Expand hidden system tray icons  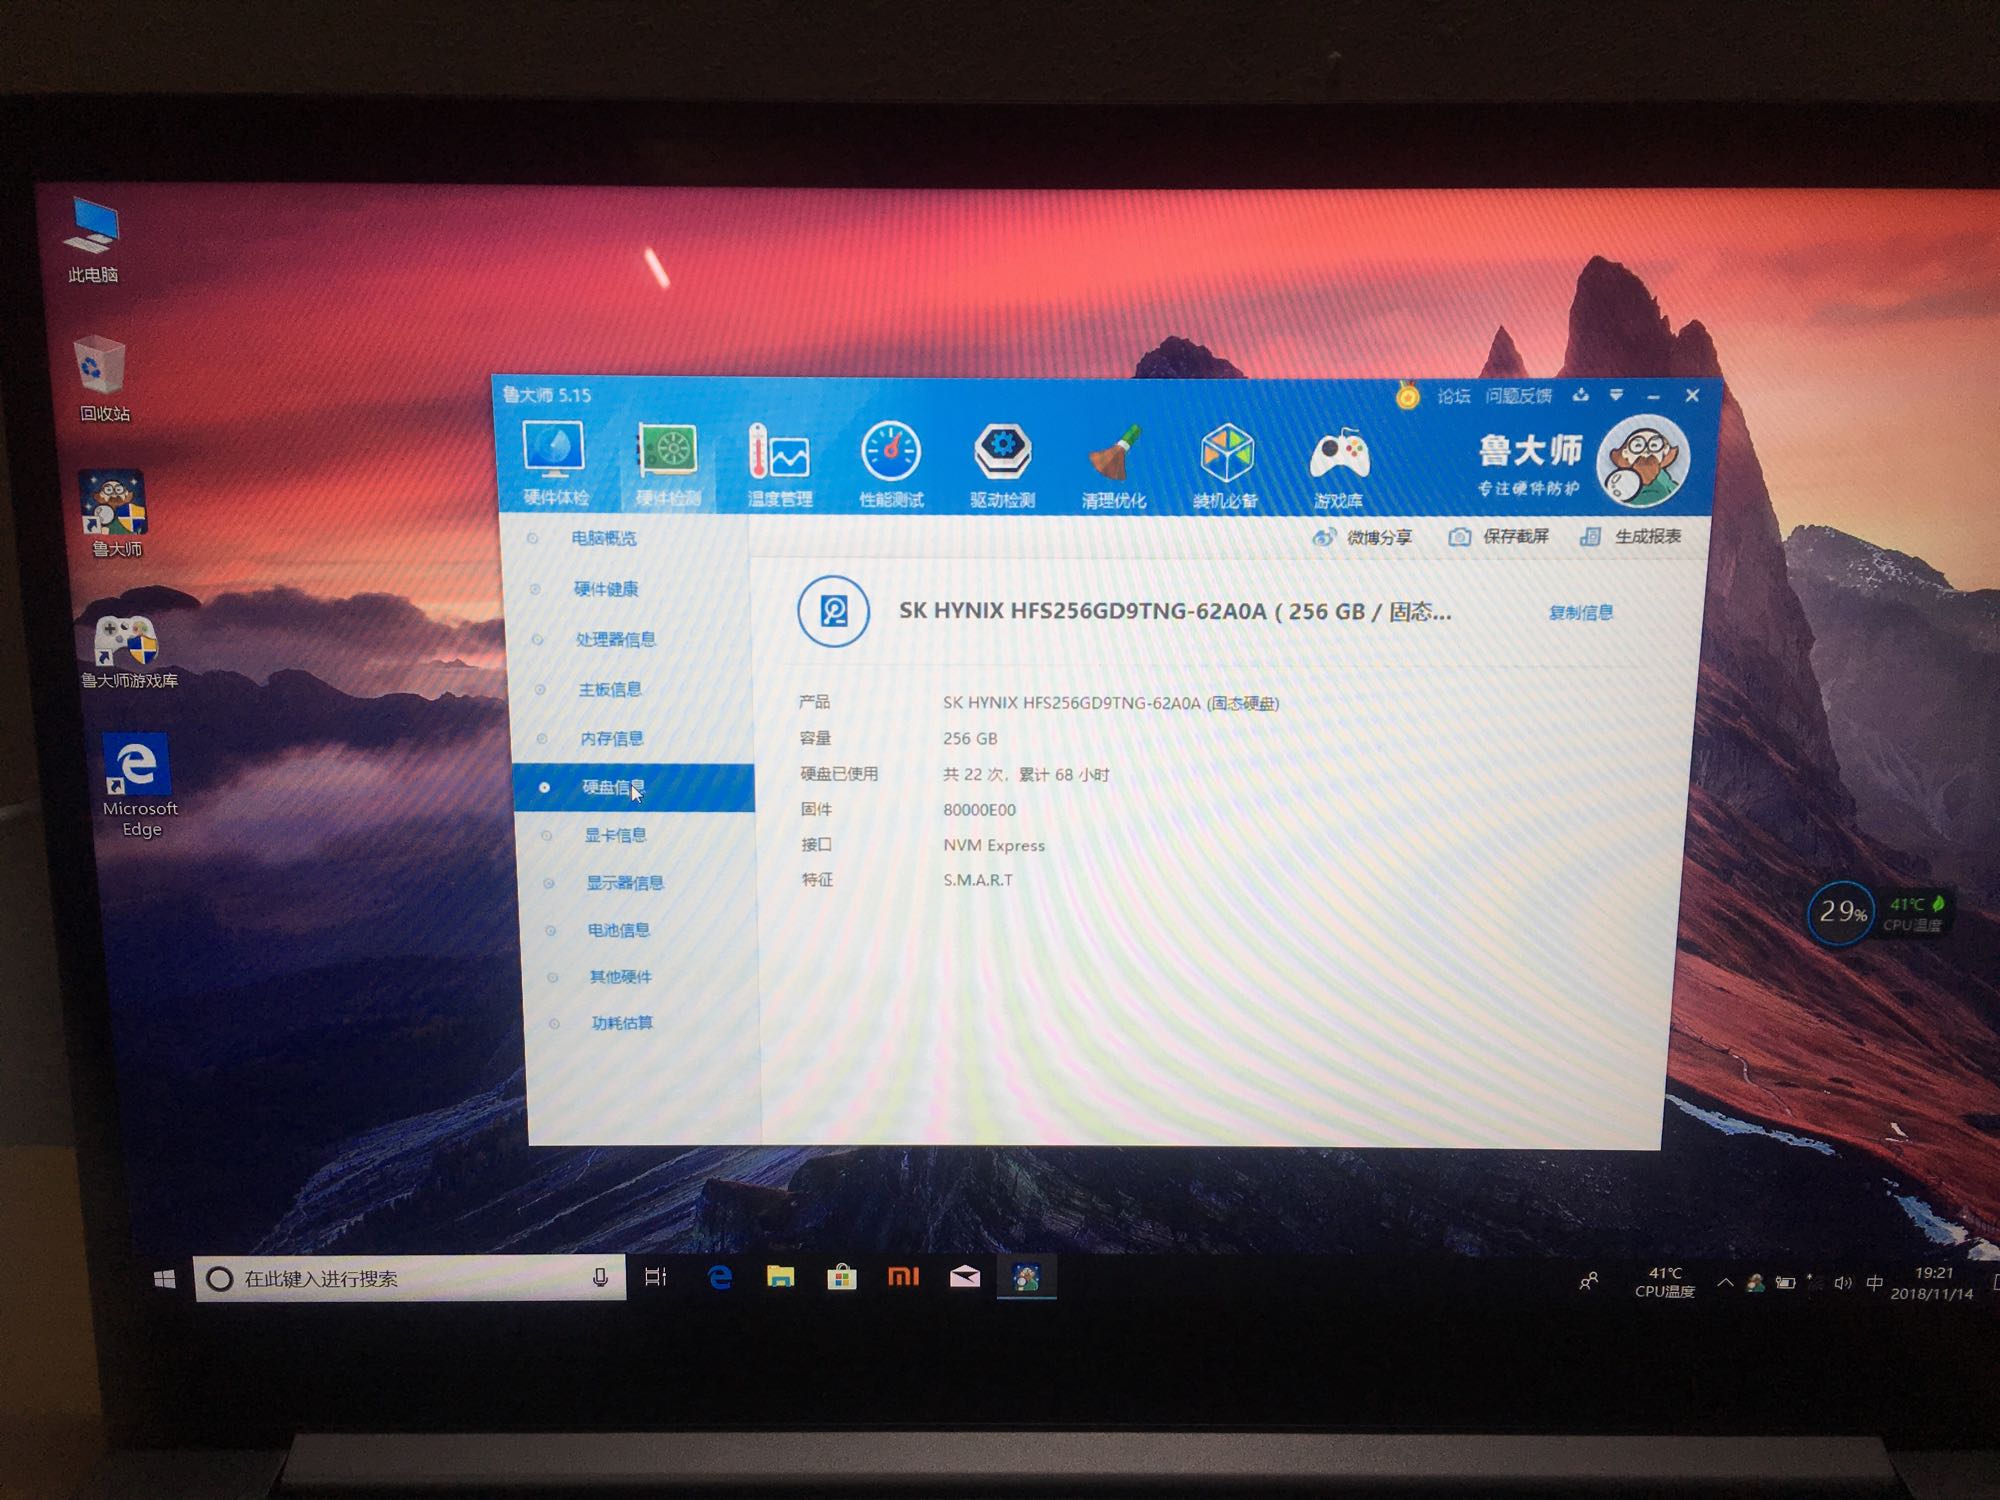1724,1282
